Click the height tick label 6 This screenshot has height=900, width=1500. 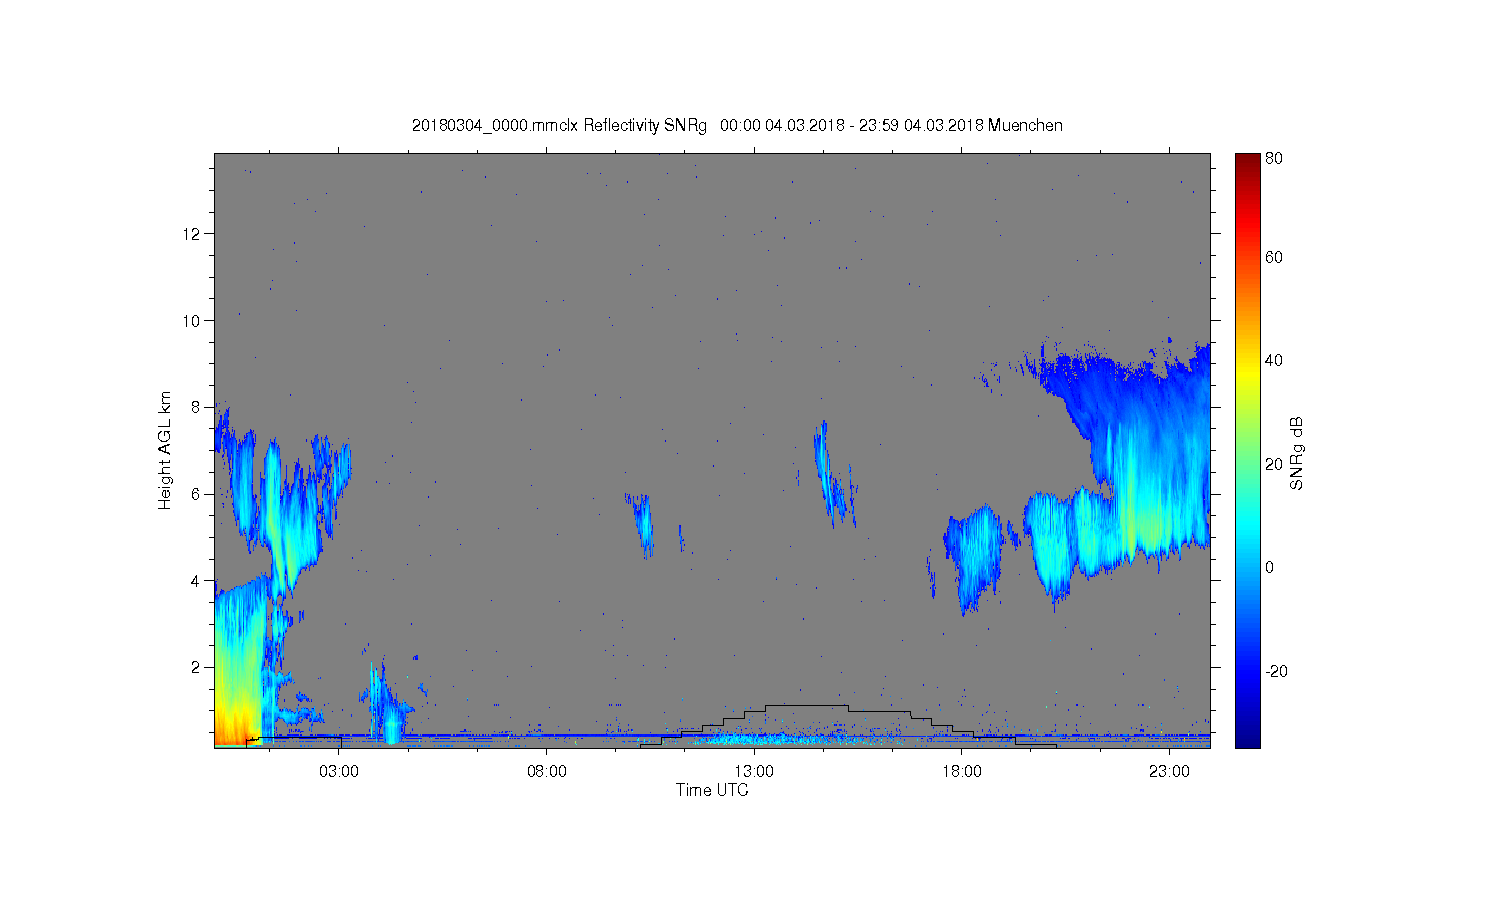pyautogui.click(x=197, y=494)
